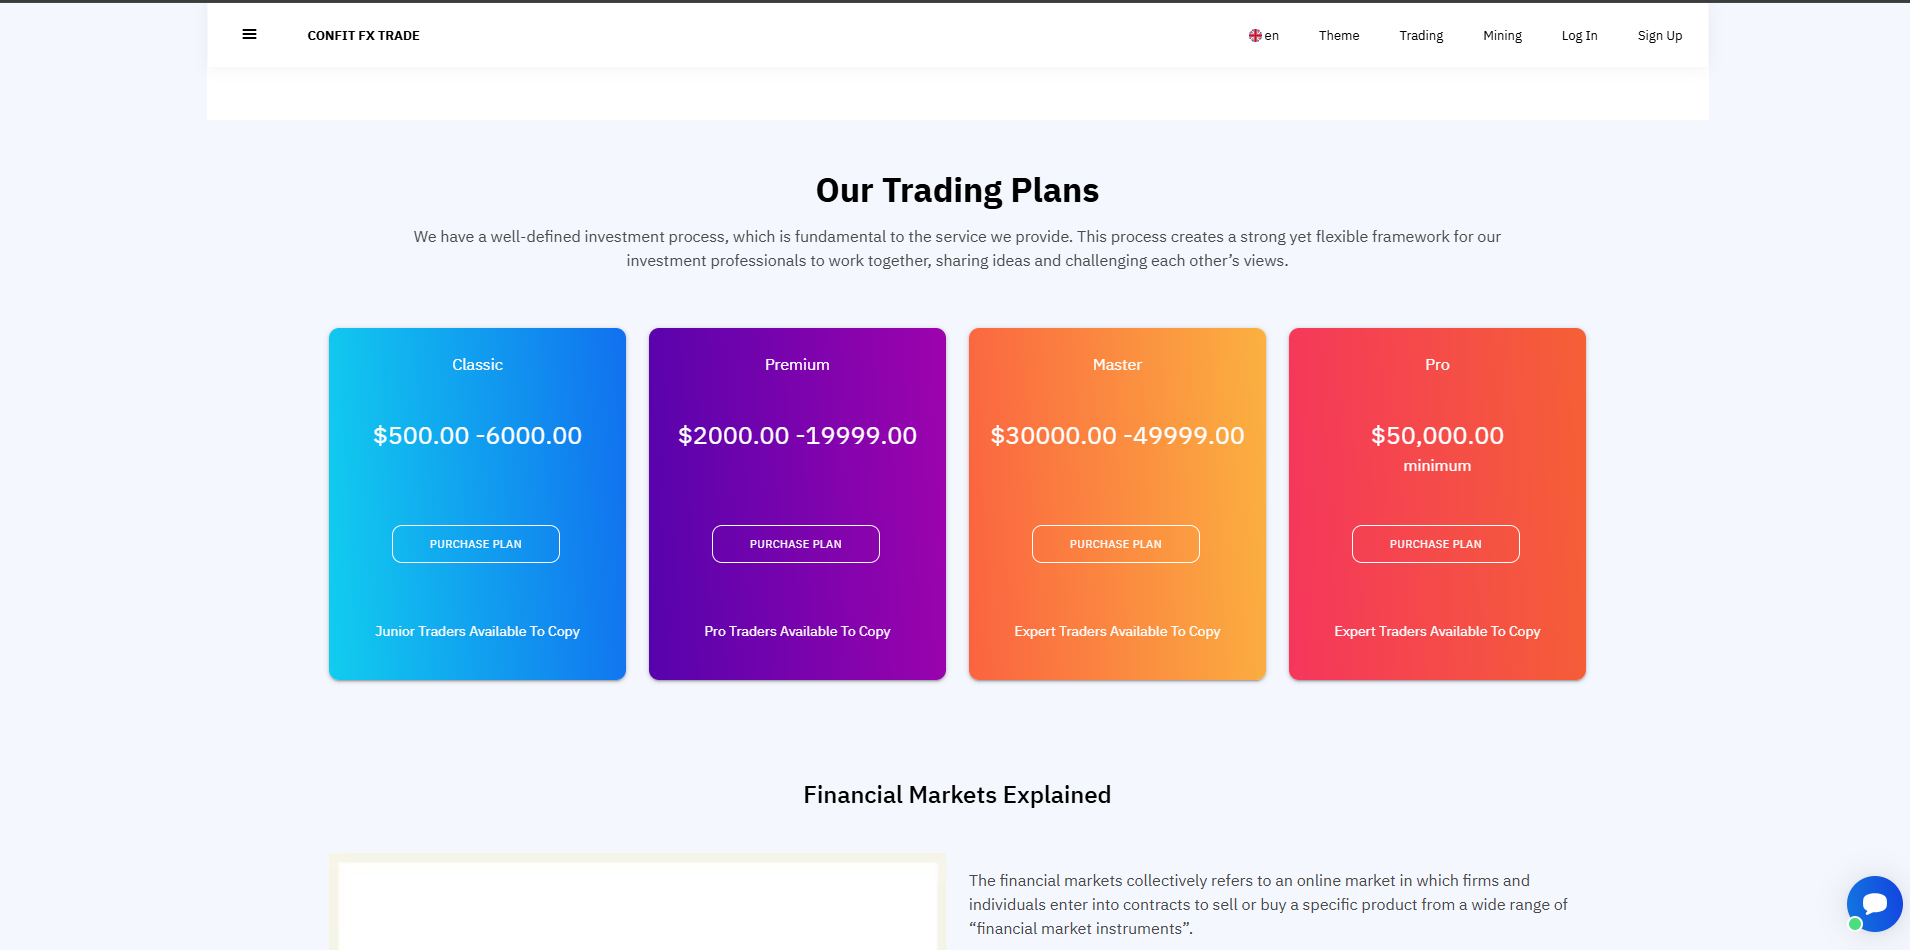Open the 'en' language selector
The image size is (1910, 950).
[x=1272, y=36]
